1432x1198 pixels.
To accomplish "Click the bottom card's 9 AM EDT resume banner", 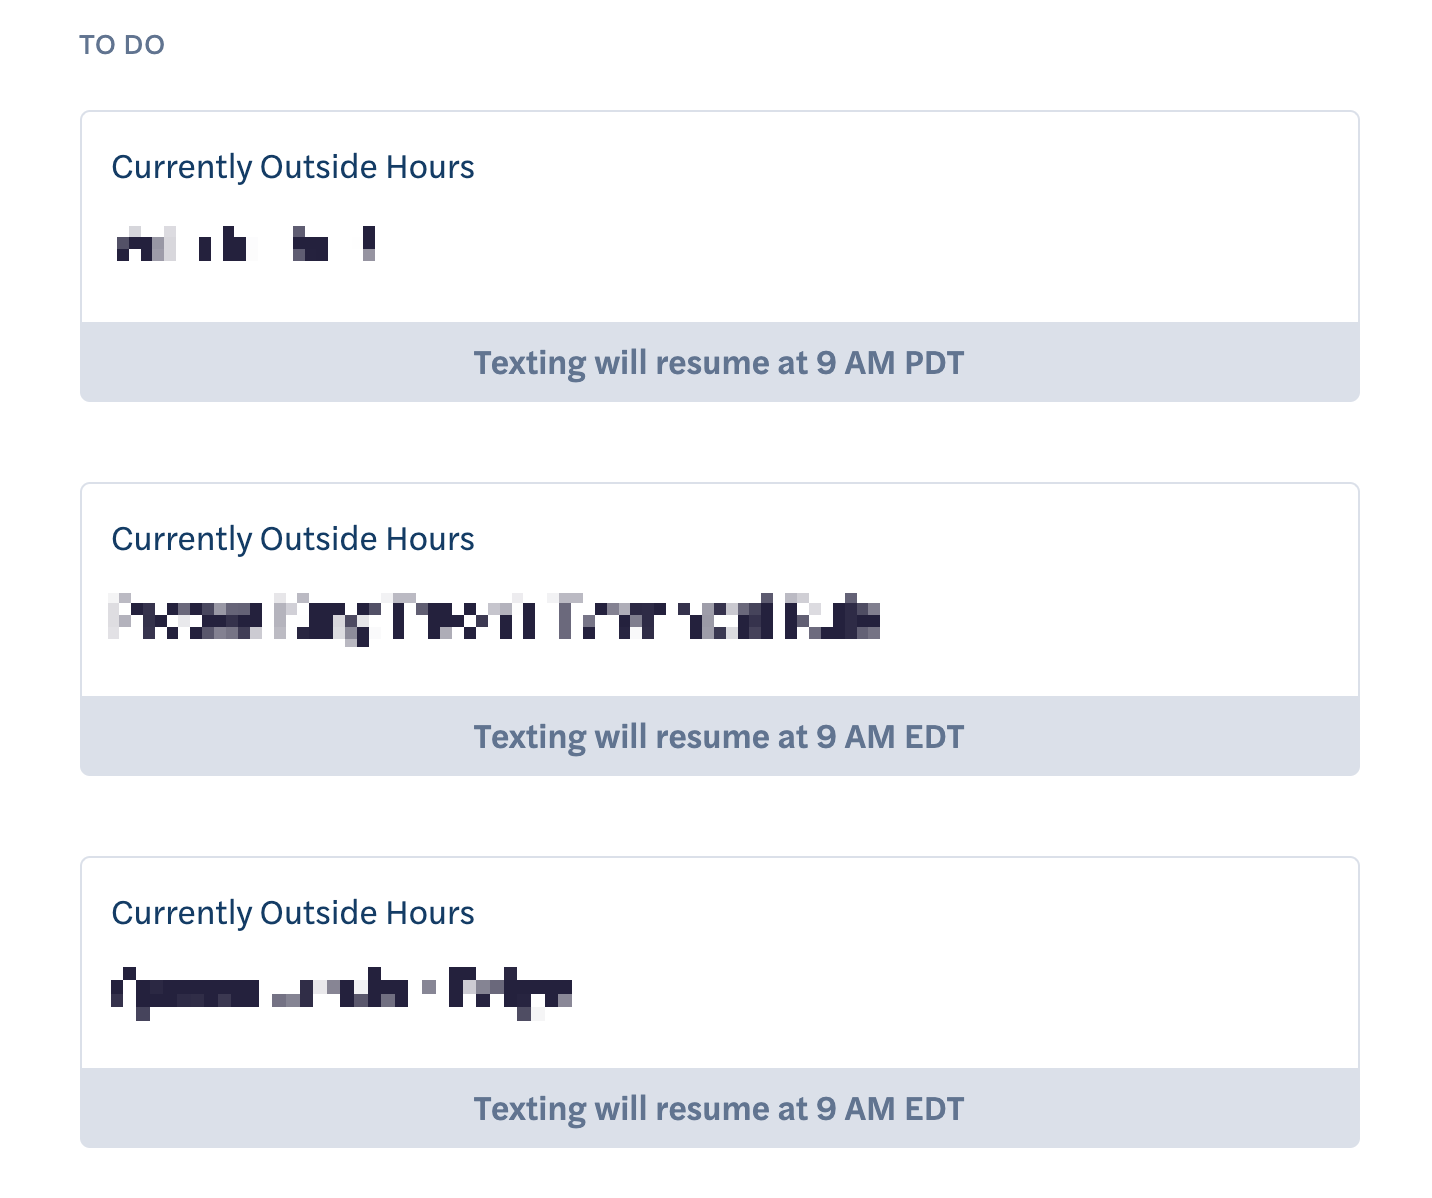I will (720, 1108).
